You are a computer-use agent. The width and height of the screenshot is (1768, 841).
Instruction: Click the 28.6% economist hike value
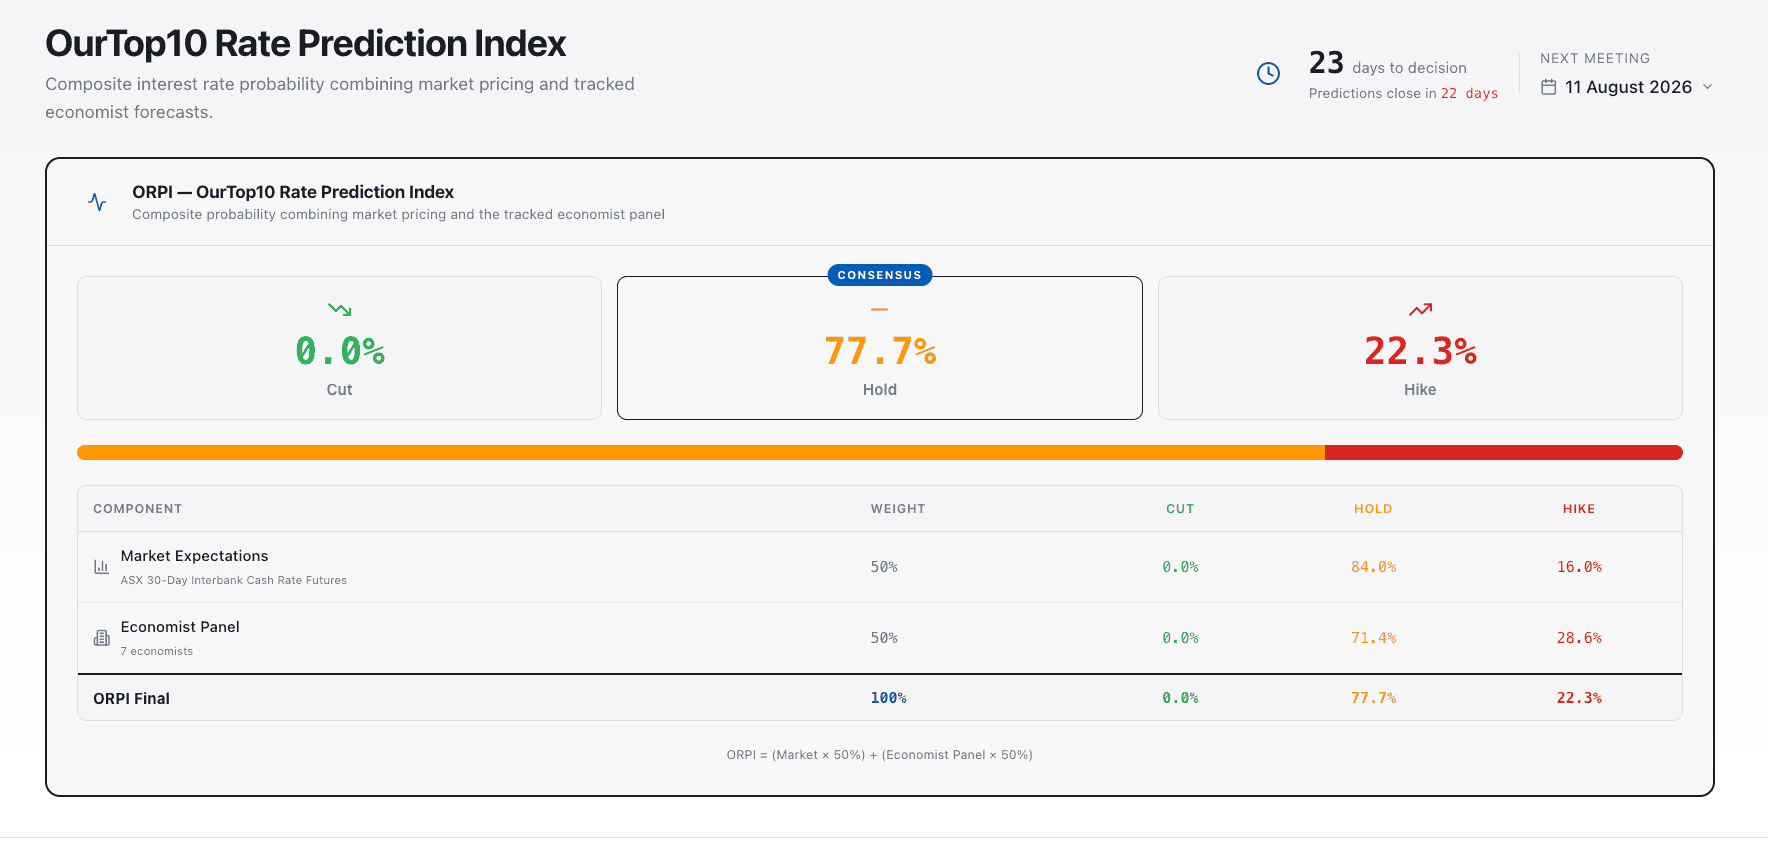(1579, 638)
